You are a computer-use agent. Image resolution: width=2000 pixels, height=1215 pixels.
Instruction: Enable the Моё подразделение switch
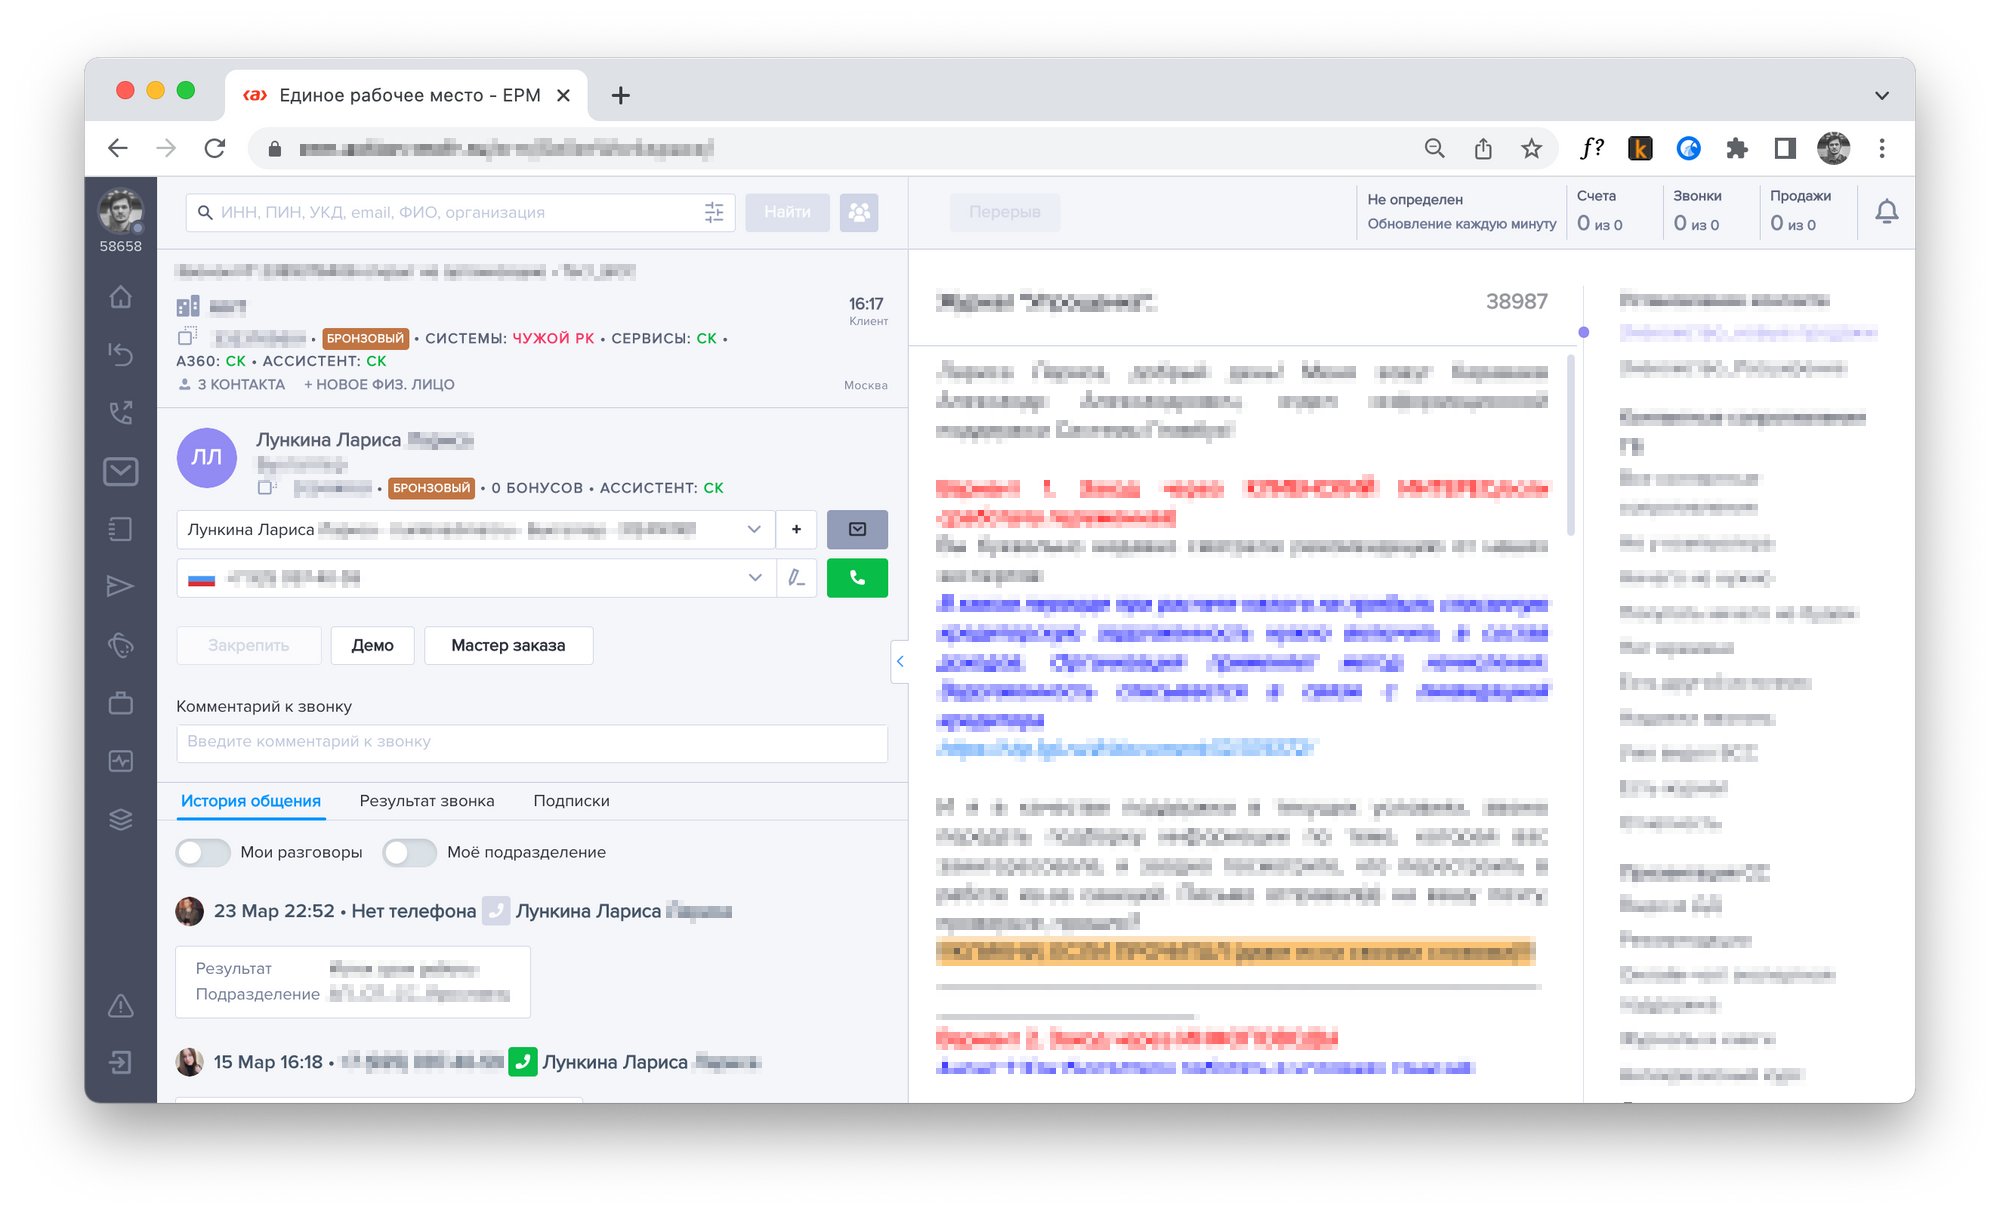pyautogui.click(x=409, y=853)
